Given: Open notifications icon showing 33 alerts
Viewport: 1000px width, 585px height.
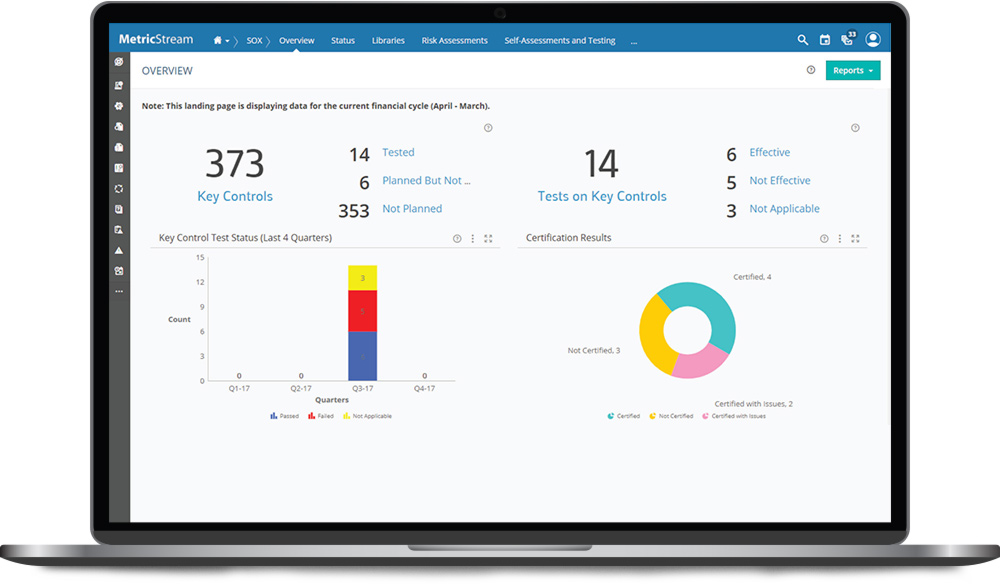Looking at the screenshot, I should point(846,40).
